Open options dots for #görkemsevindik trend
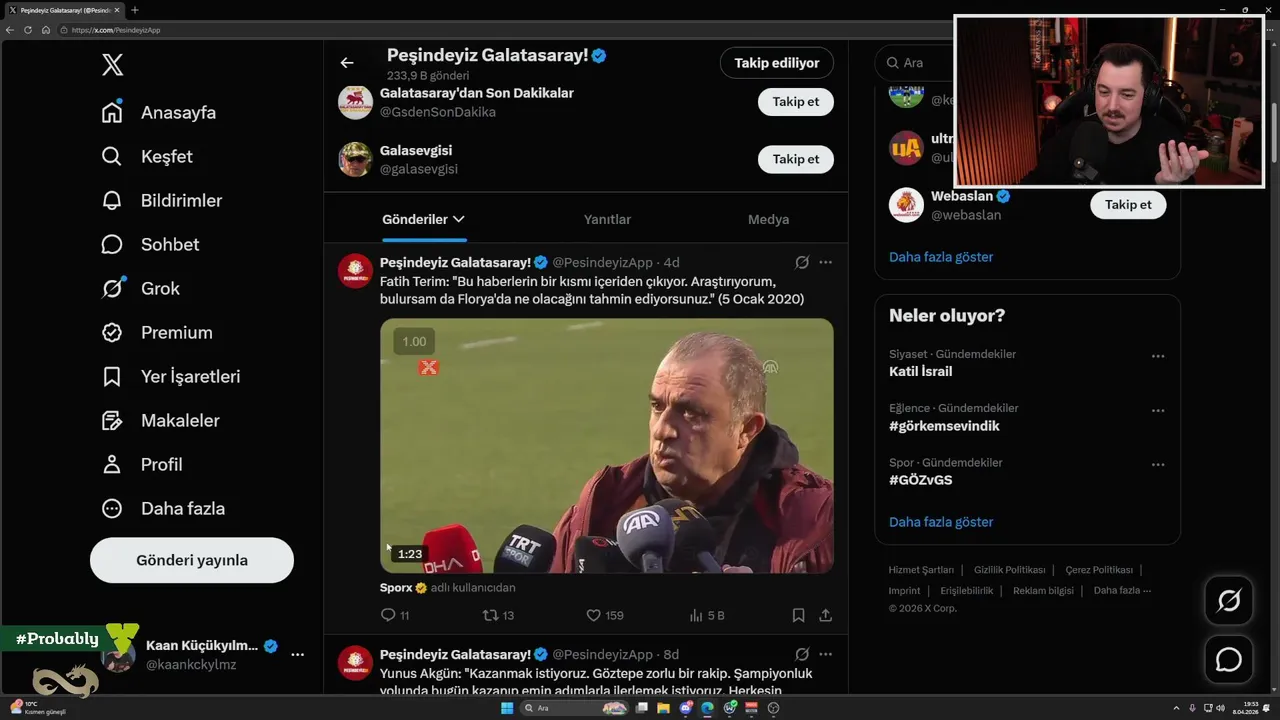 pos(1158,410)
